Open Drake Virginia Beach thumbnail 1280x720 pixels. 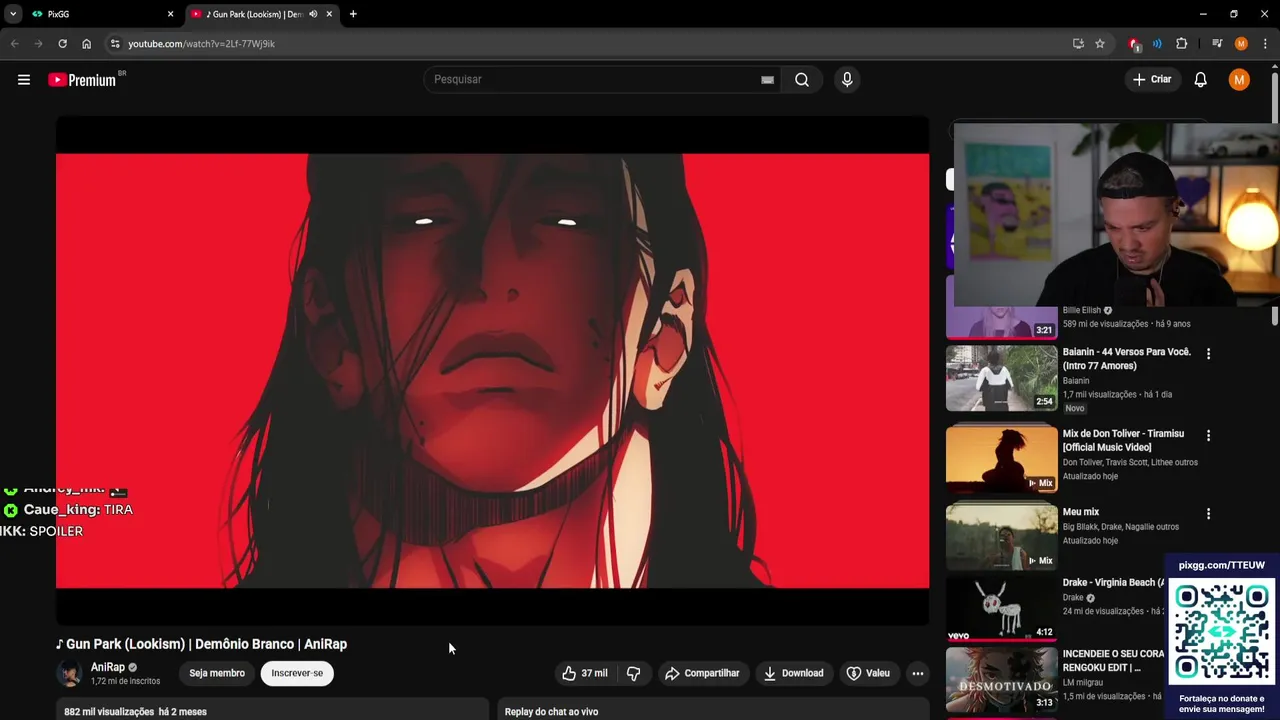(x=1002, y=608)
